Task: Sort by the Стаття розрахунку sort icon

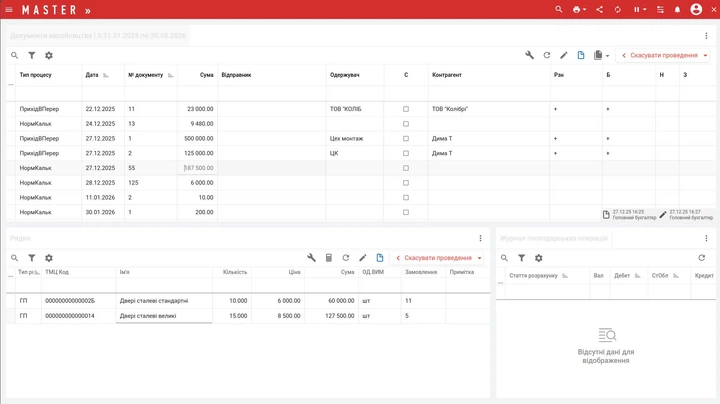Action: click(x=565, y=276)
